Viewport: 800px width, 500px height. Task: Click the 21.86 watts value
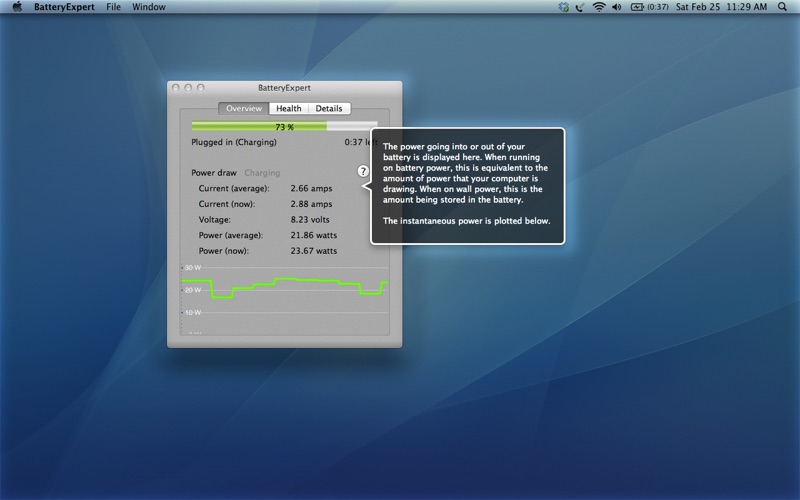314,235
